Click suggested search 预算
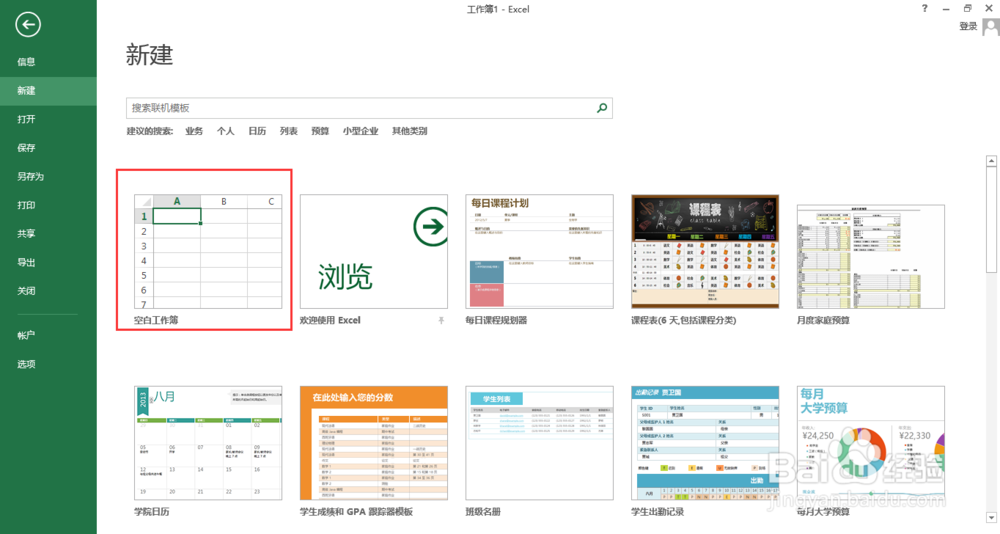The width and height of the screenshot is (1000, 534). 320,131
